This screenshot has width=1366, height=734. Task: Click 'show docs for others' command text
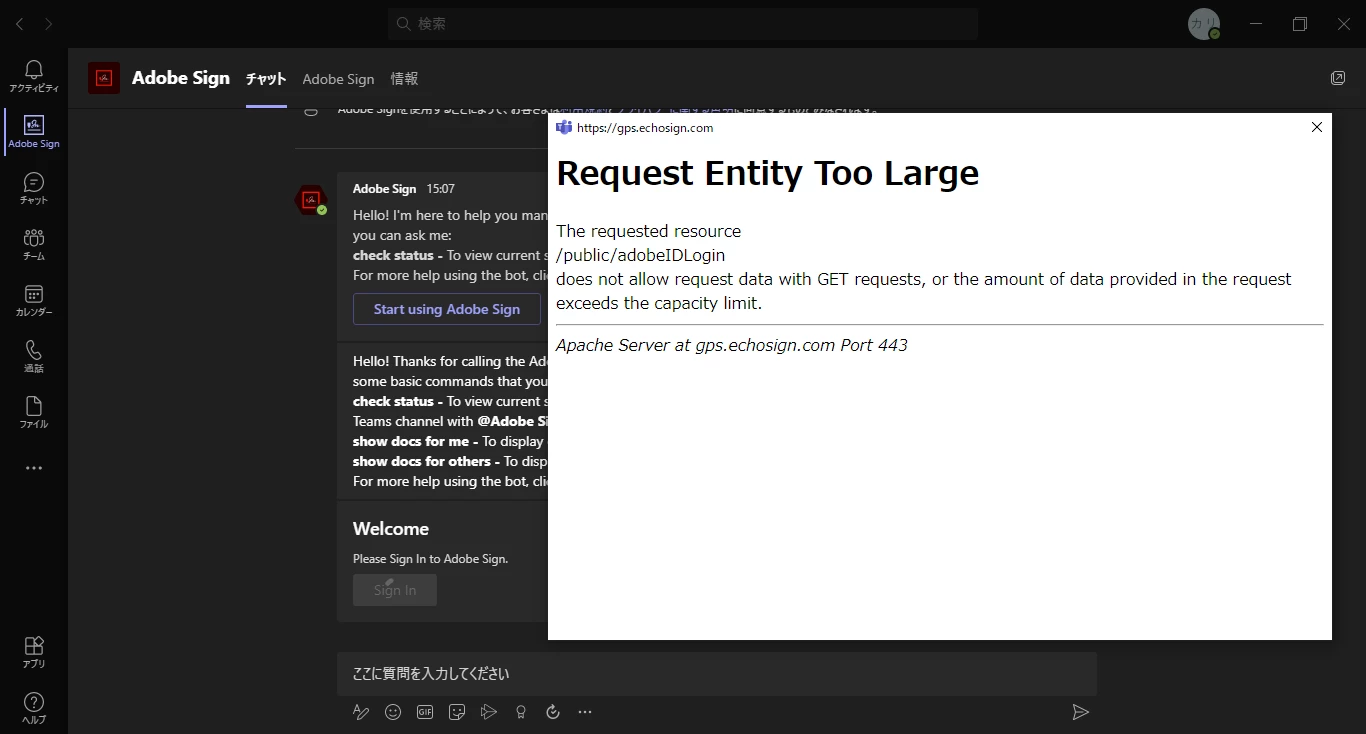tap(422, 461)
